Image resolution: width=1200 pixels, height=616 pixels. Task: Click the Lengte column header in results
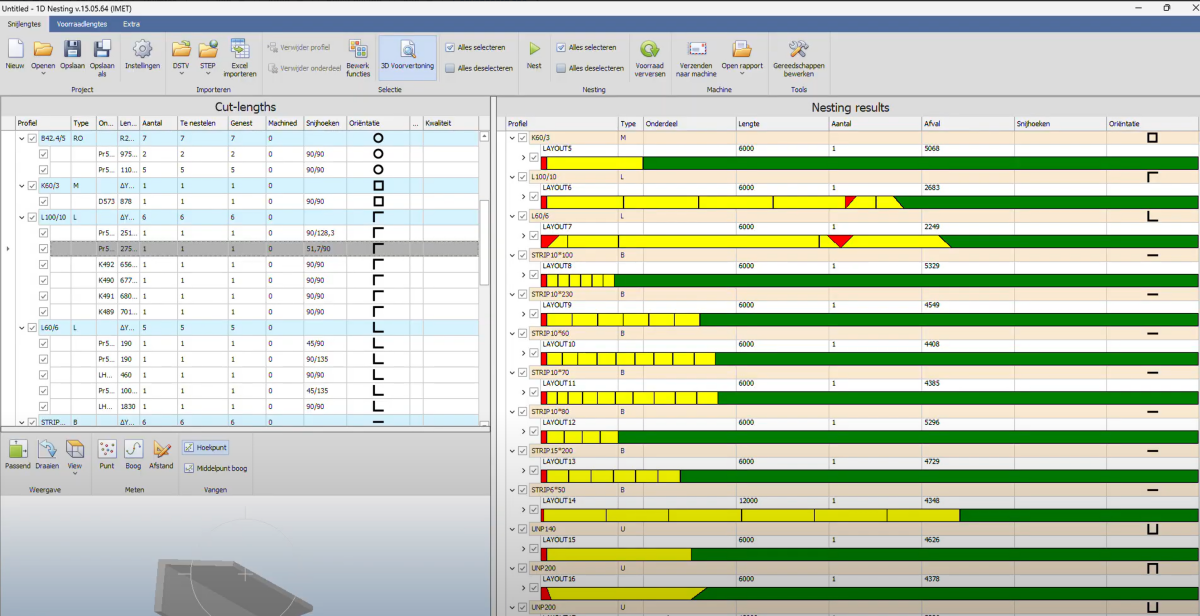click(x=782, y=123)
